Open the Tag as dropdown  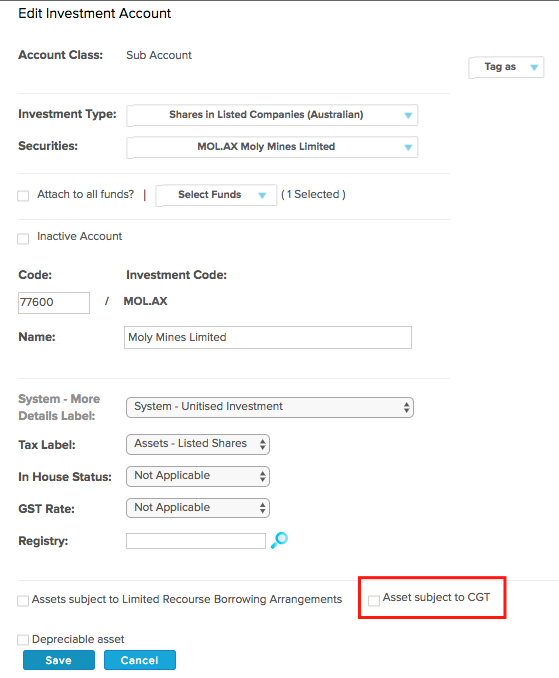pos(506,67)
